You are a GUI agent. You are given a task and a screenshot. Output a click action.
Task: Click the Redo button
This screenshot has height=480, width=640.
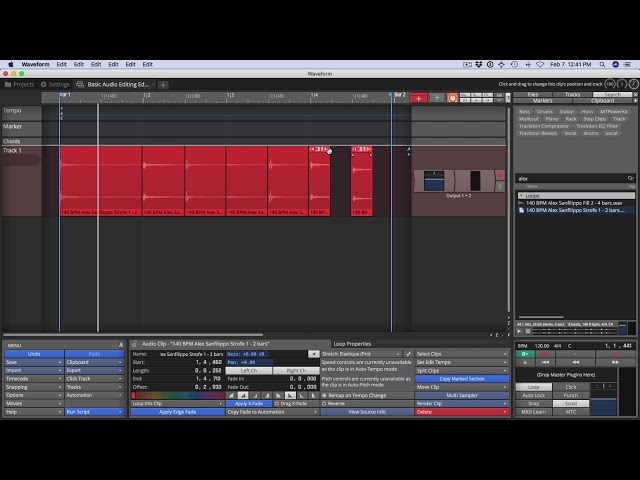94,354
